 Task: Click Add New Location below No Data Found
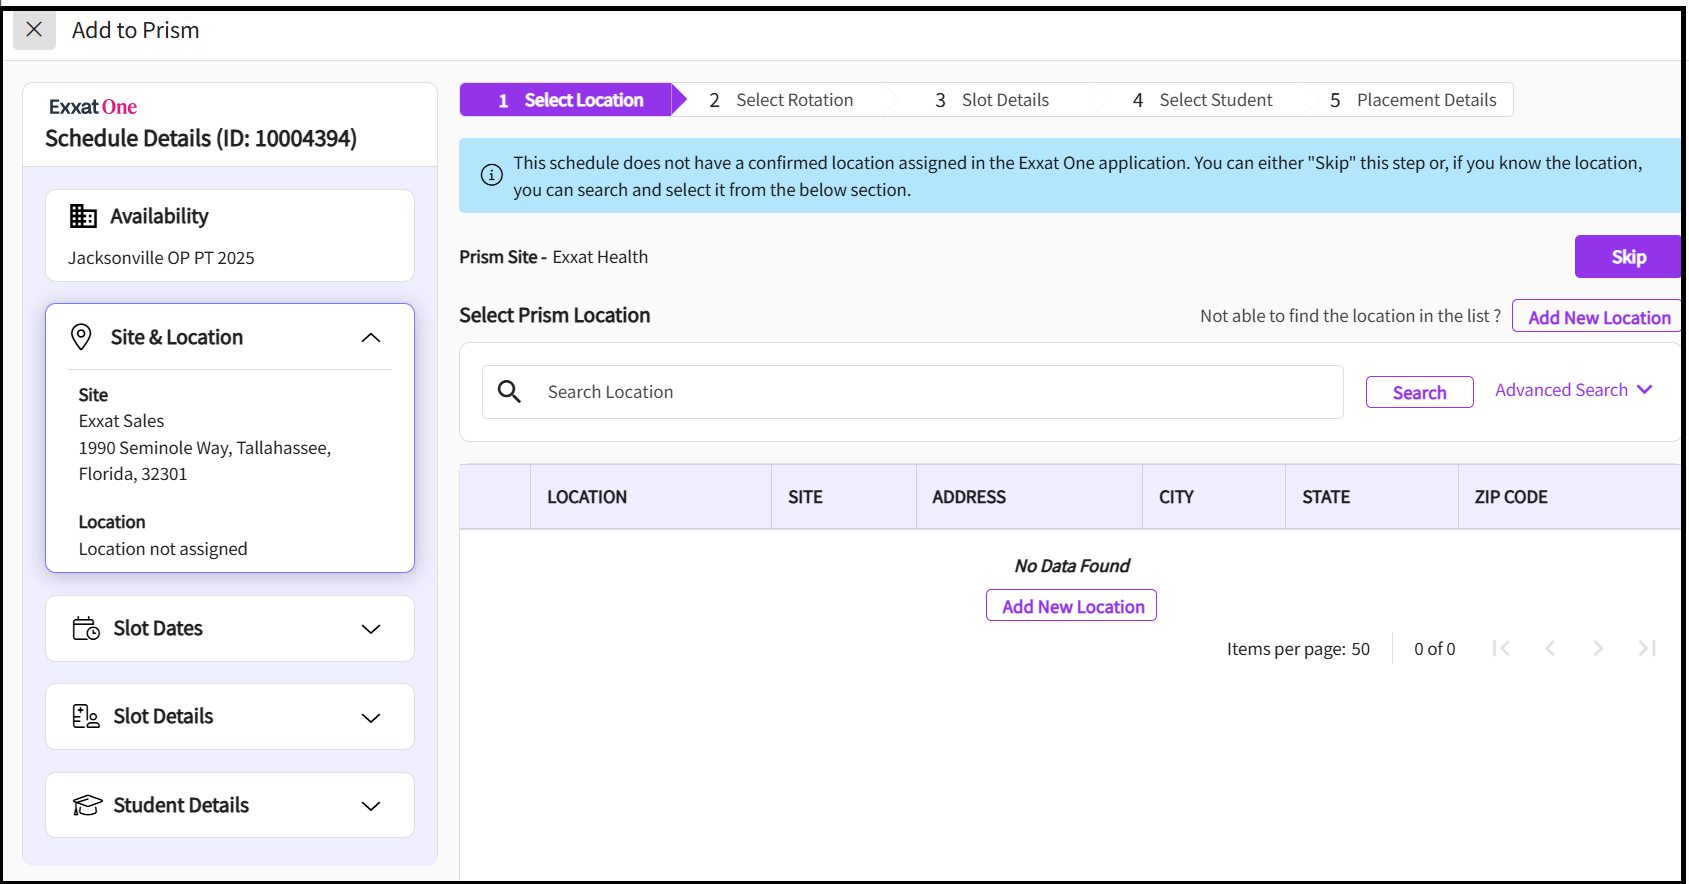pyautogui.click(x=1071, y=606)
